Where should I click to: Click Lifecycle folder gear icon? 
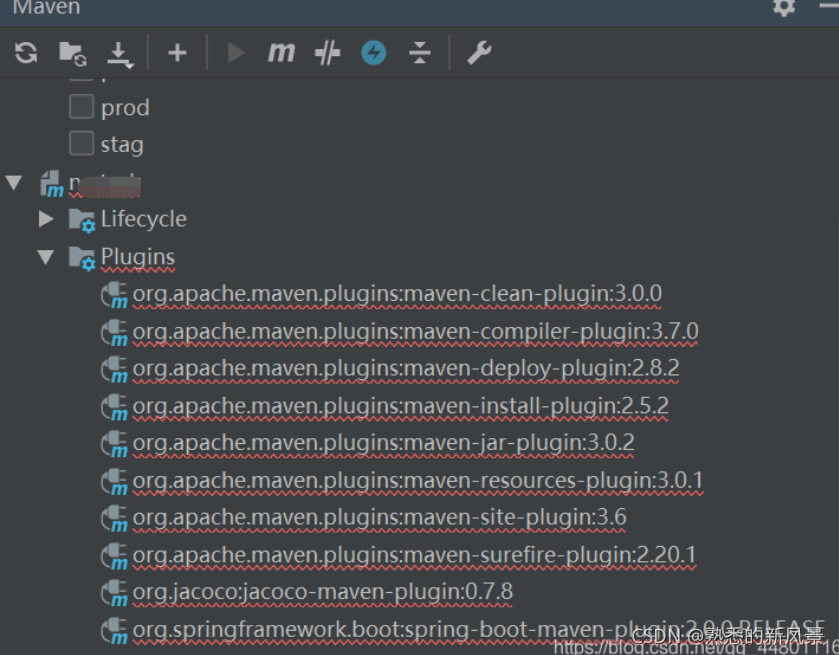[x=82, y=220]
